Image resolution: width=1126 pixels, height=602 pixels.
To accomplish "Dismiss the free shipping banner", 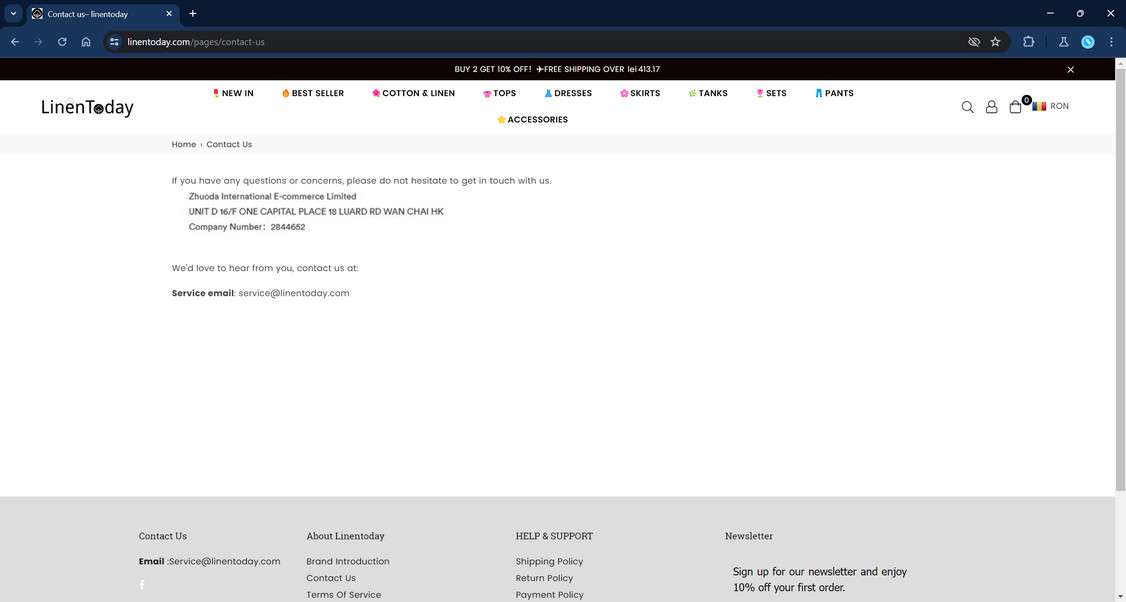I will coord(1069,69).
